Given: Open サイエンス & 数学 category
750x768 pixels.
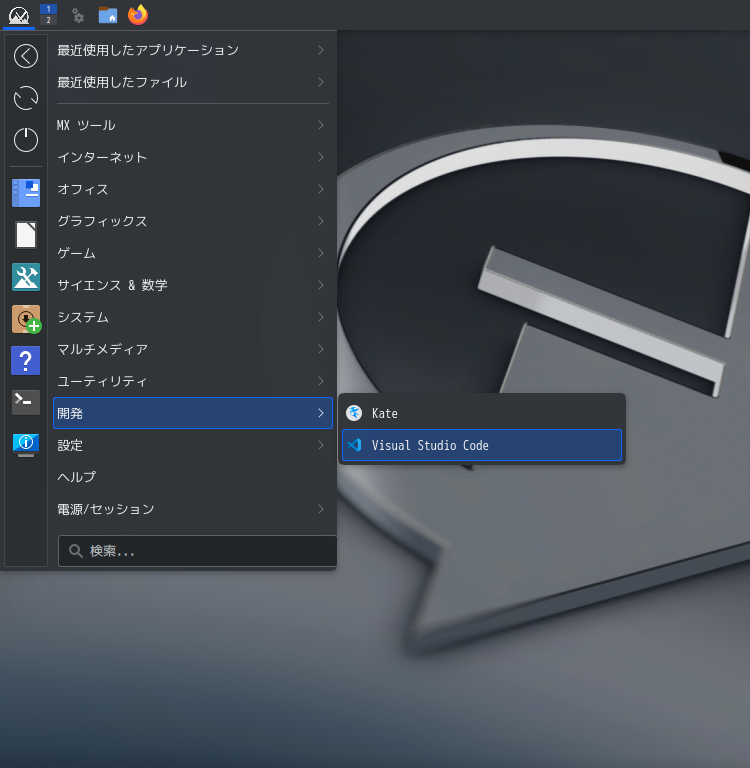Looking at the screenshot, I should 193,285.
